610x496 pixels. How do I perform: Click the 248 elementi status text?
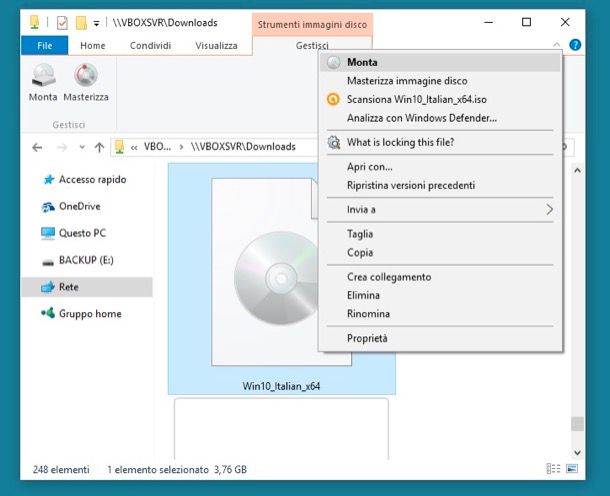61,470
